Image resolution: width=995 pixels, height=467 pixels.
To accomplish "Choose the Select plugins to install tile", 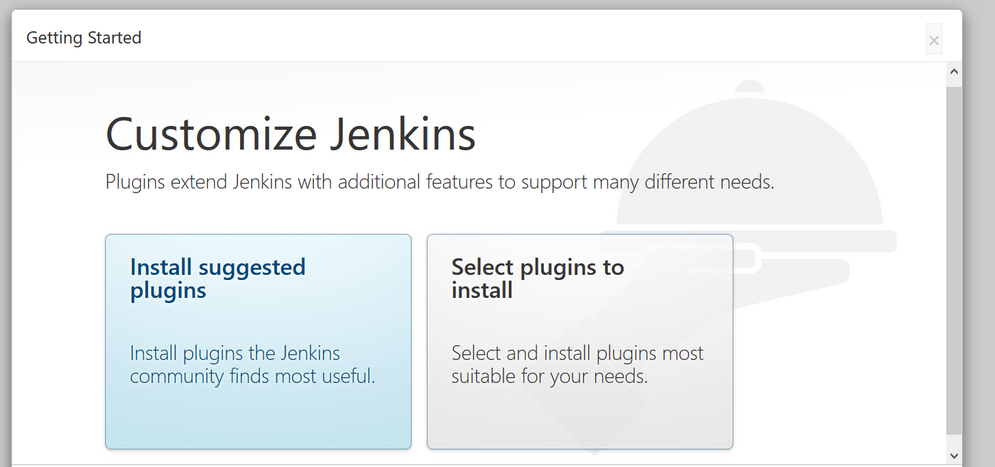I will (580, 341).
